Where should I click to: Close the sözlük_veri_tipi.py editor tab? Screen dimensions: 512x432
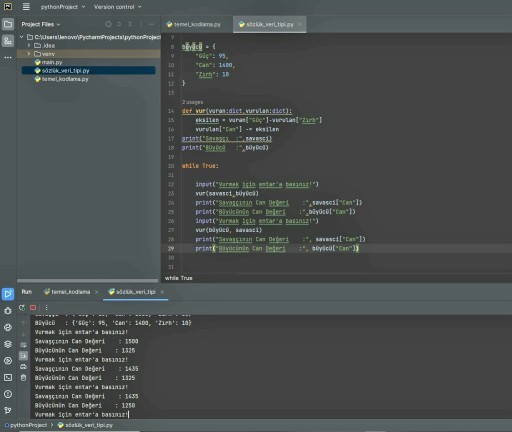click(300, 24)
